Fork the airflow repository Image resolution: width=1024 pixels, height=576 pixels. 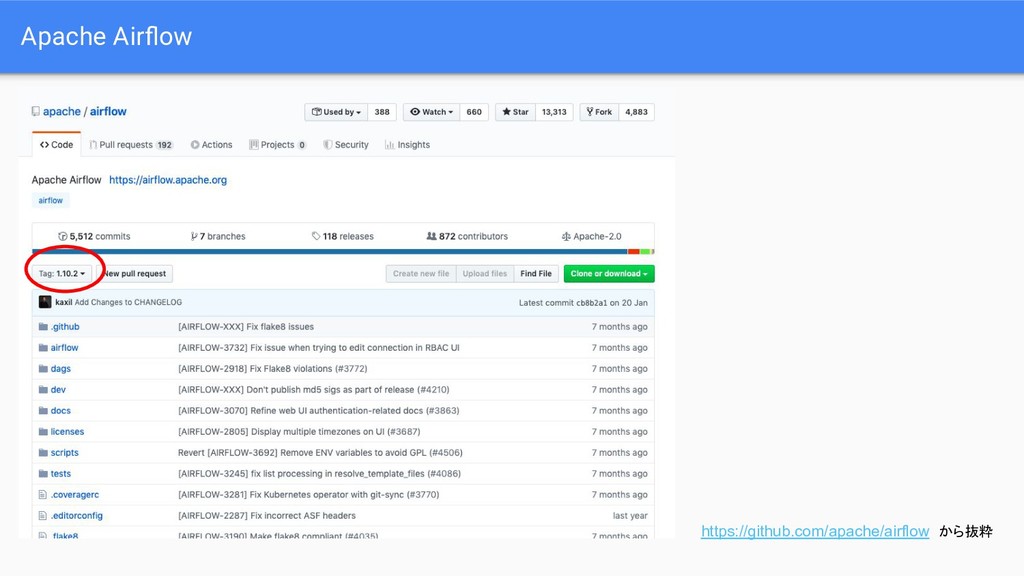[600, 112]
